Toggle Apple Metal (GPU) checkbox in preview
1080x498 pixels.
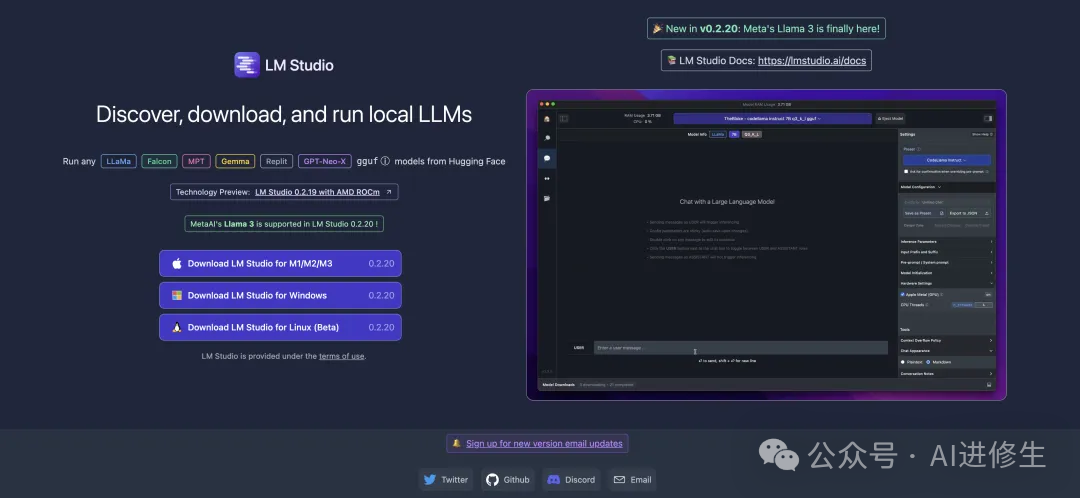click(x=903, y=294)
